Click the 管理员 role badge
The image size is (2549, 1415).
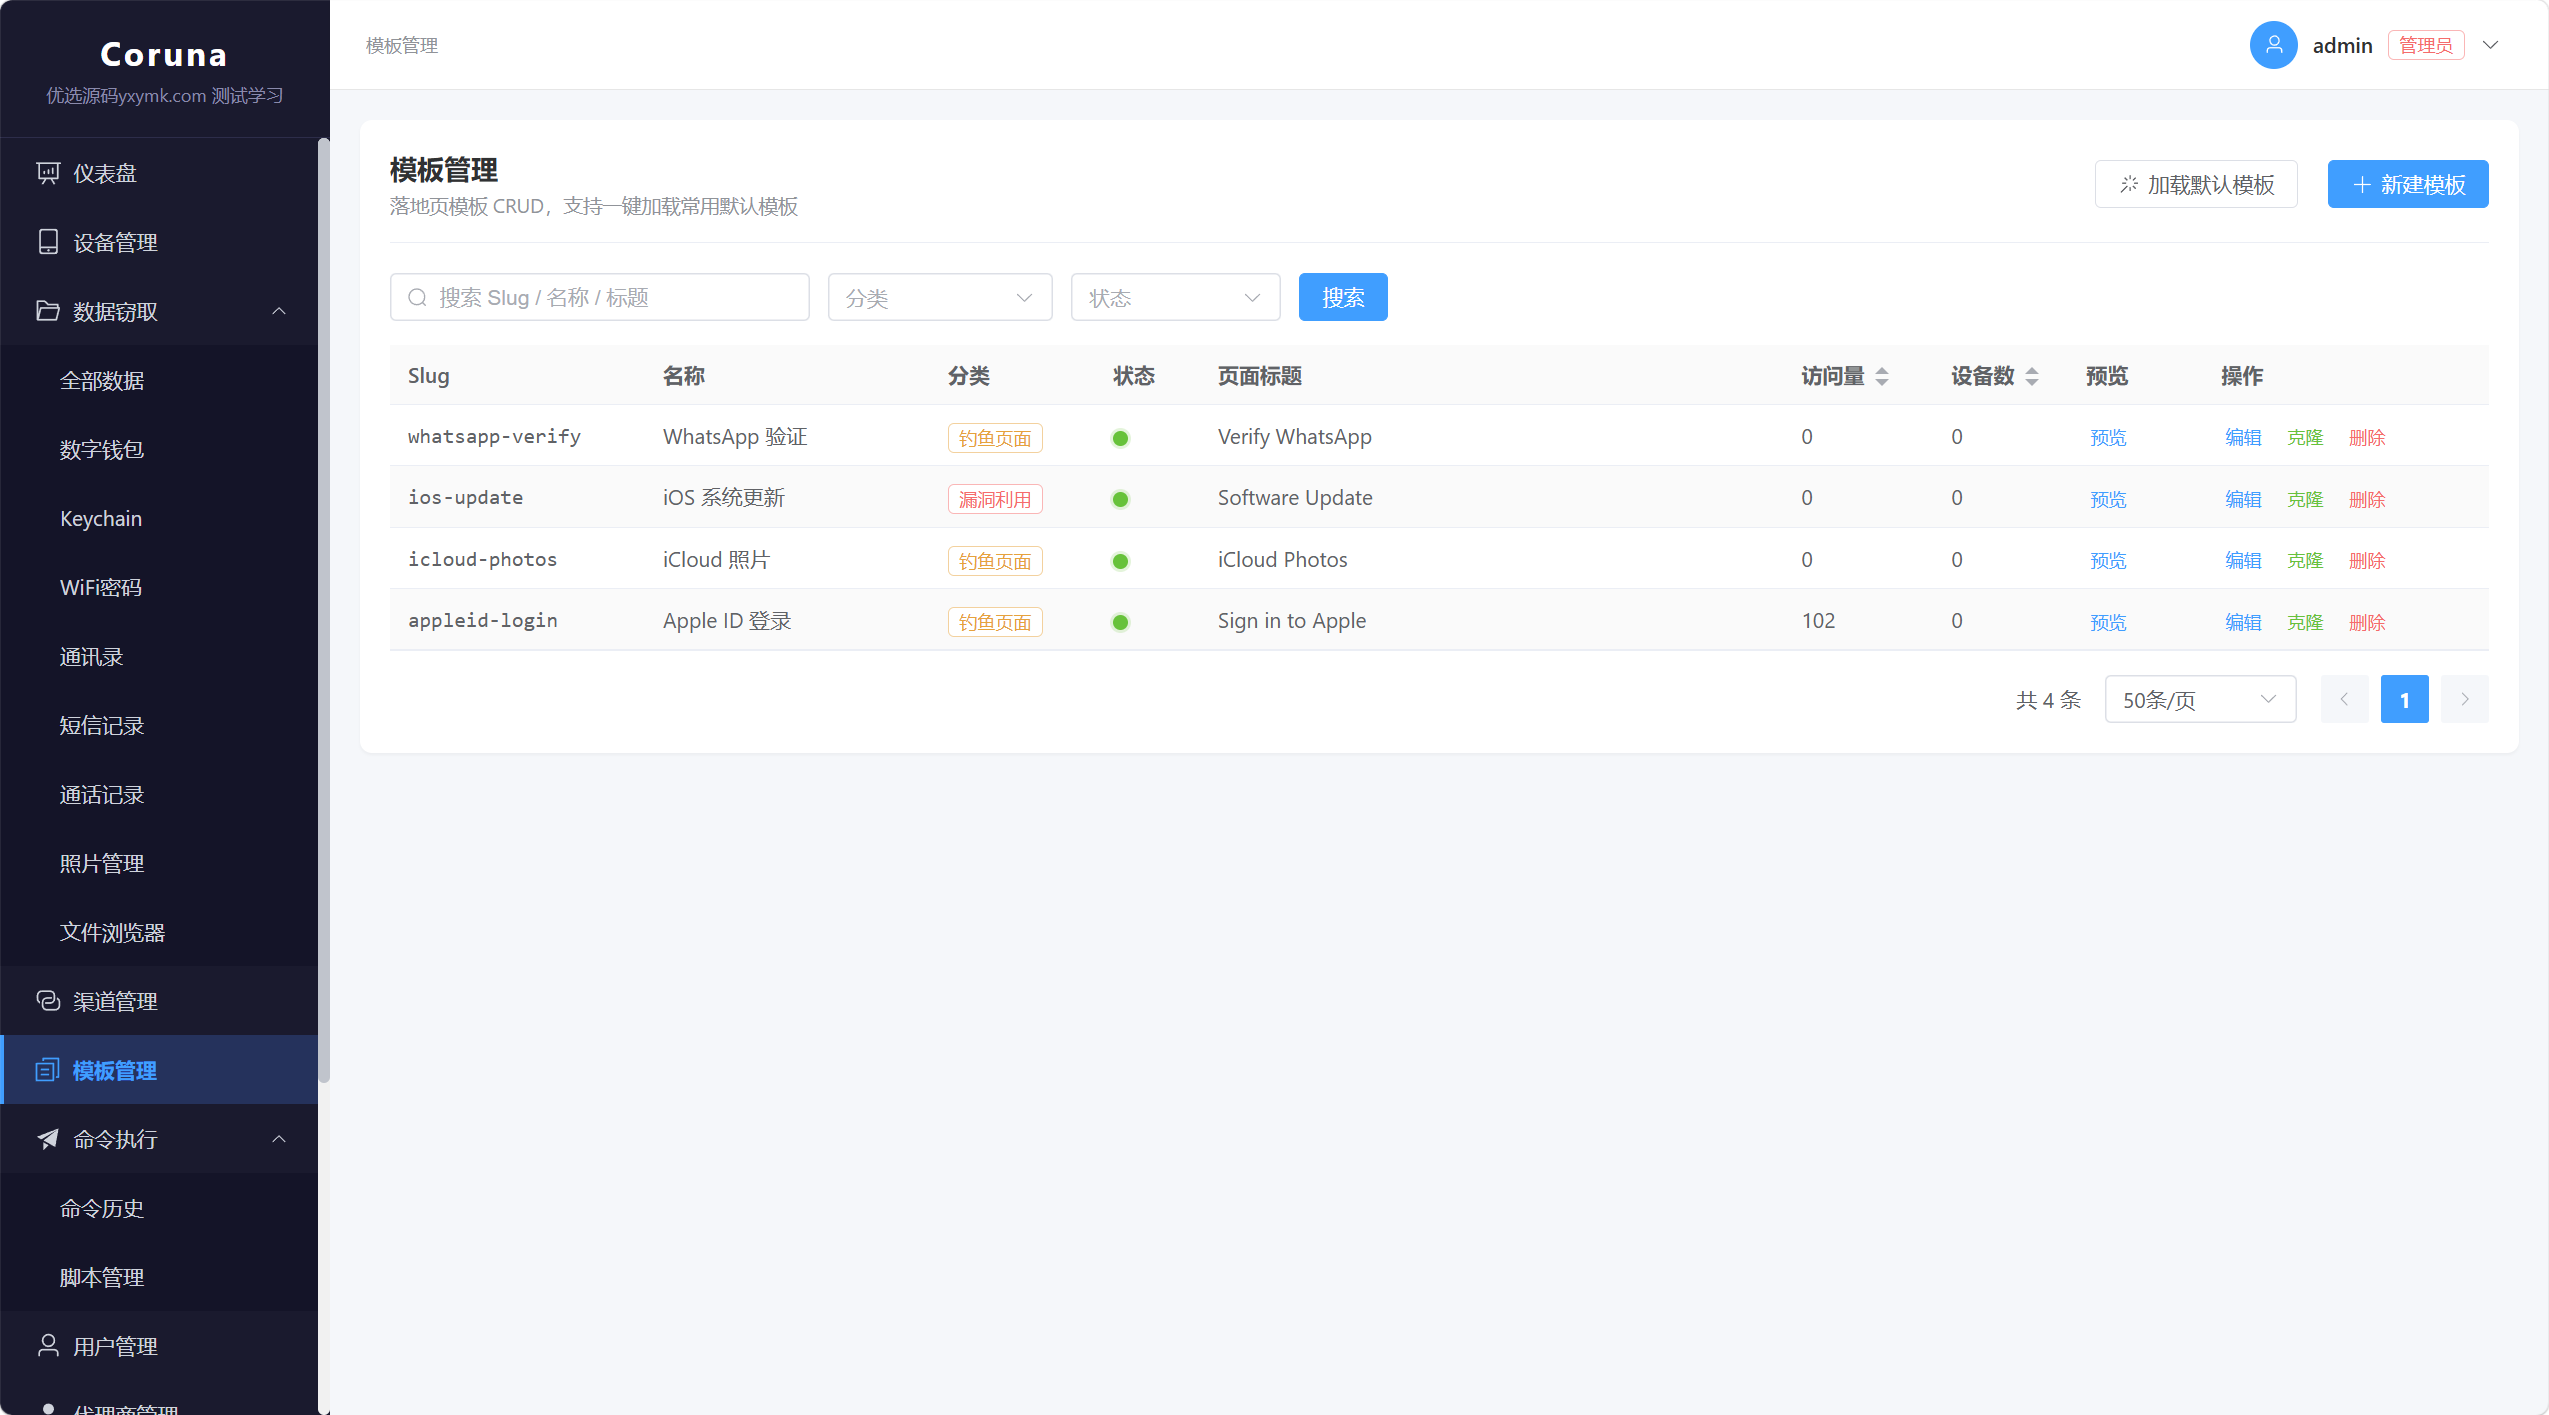point(2426,45)
